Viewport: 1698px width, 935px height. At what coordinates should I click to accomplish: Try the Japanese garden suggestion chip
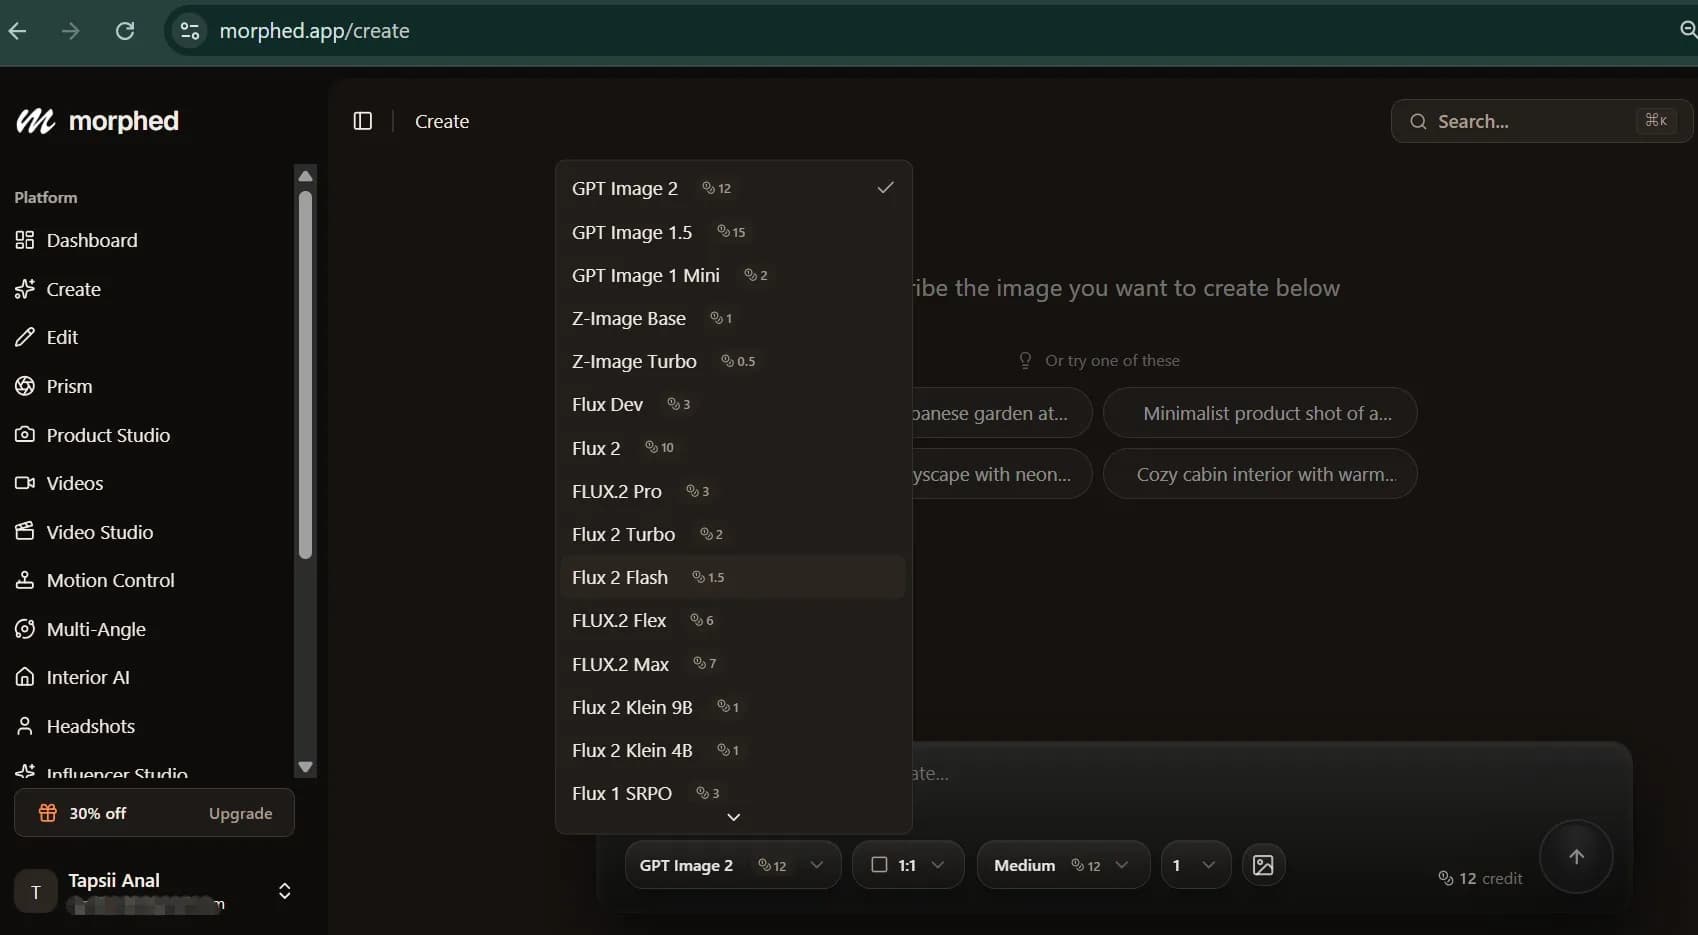(x=1002, y=413)
